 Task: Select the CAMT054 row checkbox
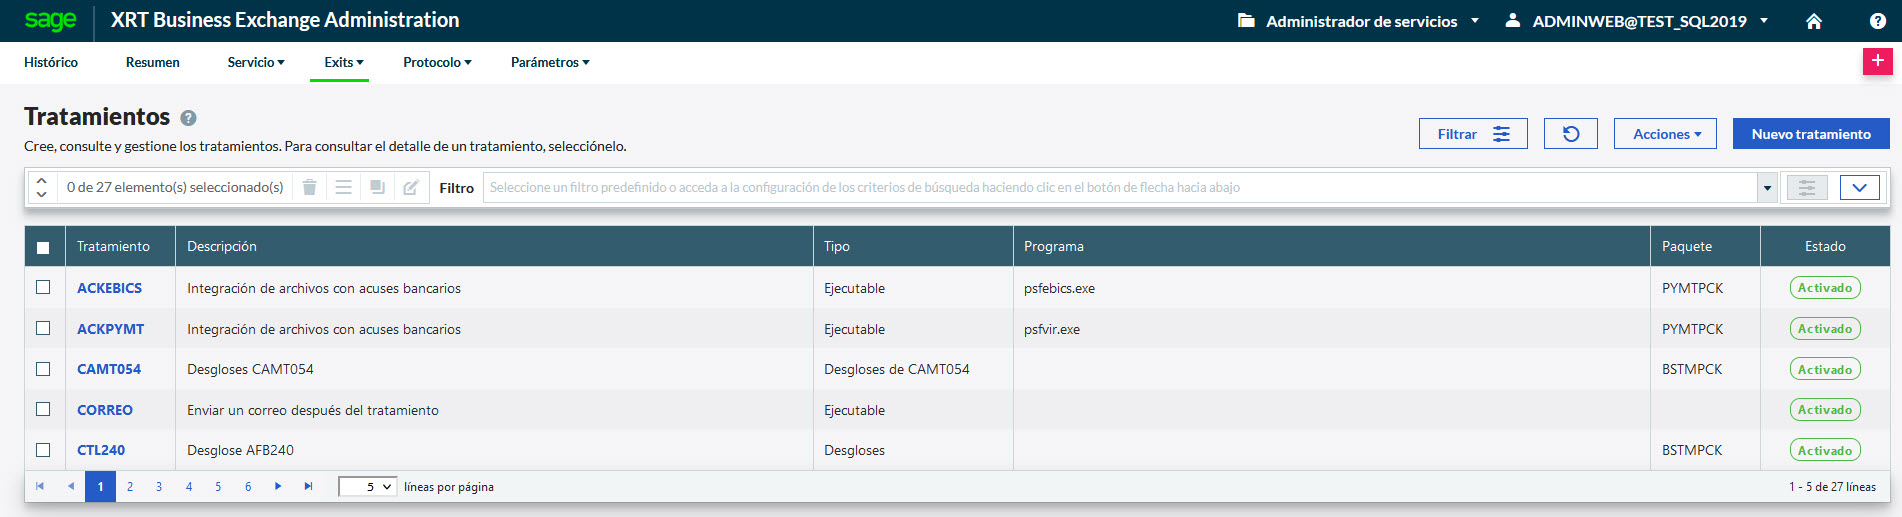[x=43, y=369]
